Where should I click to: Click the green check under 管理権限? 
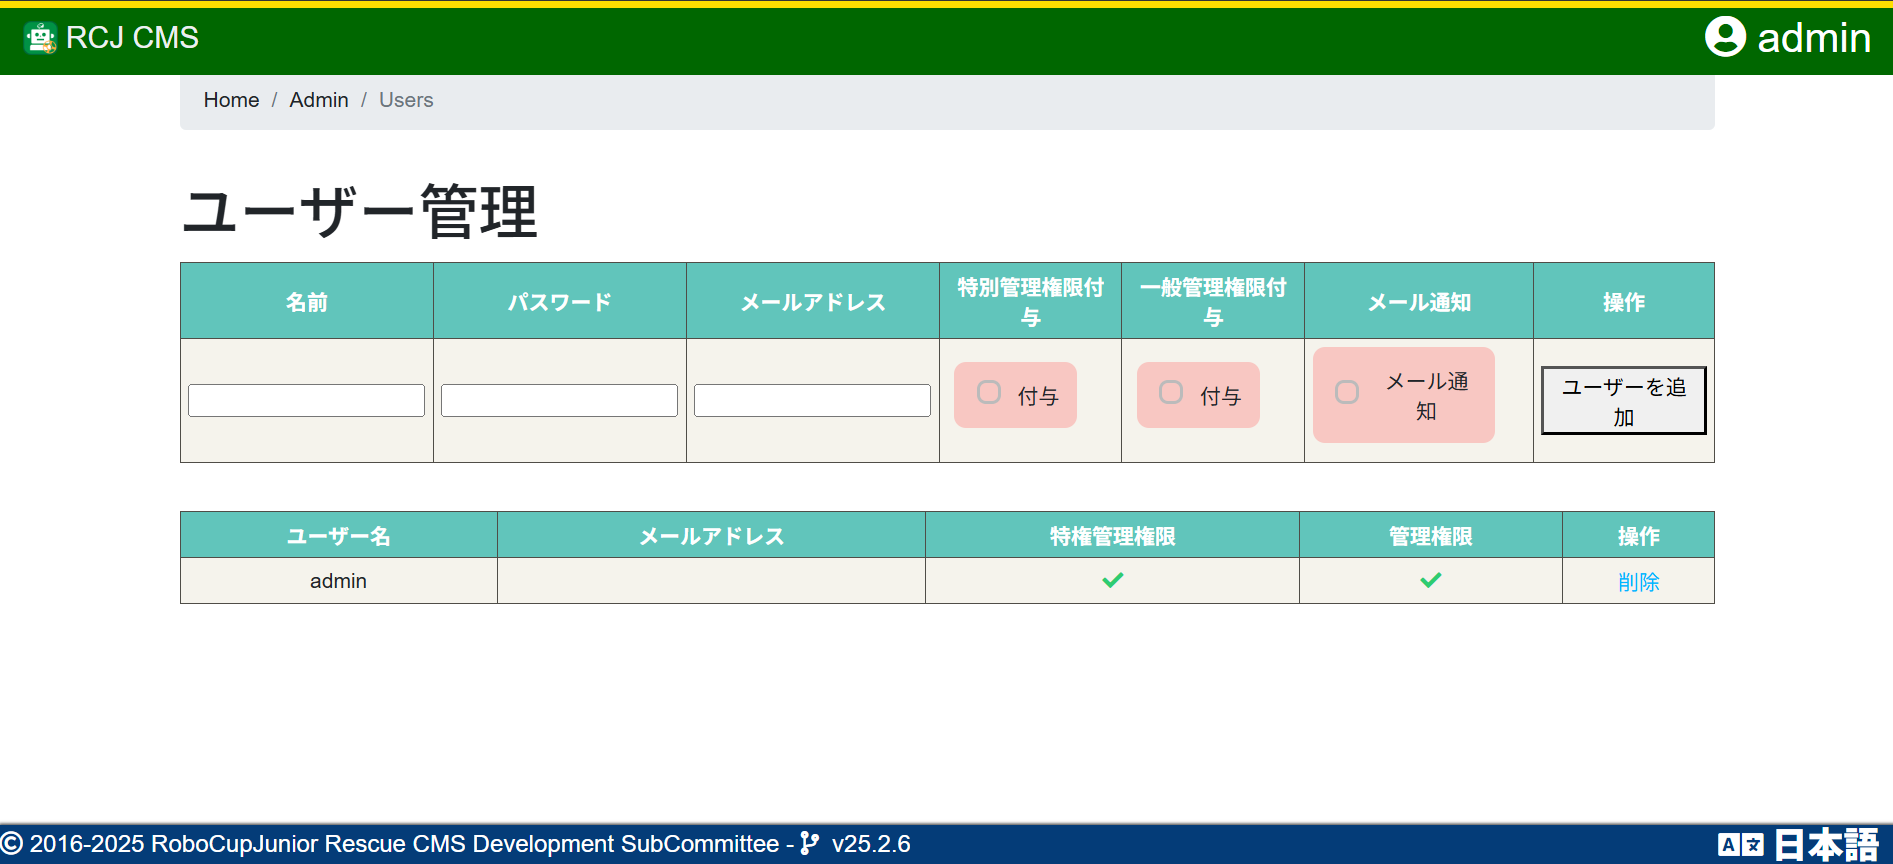[x=1431, y=580]
